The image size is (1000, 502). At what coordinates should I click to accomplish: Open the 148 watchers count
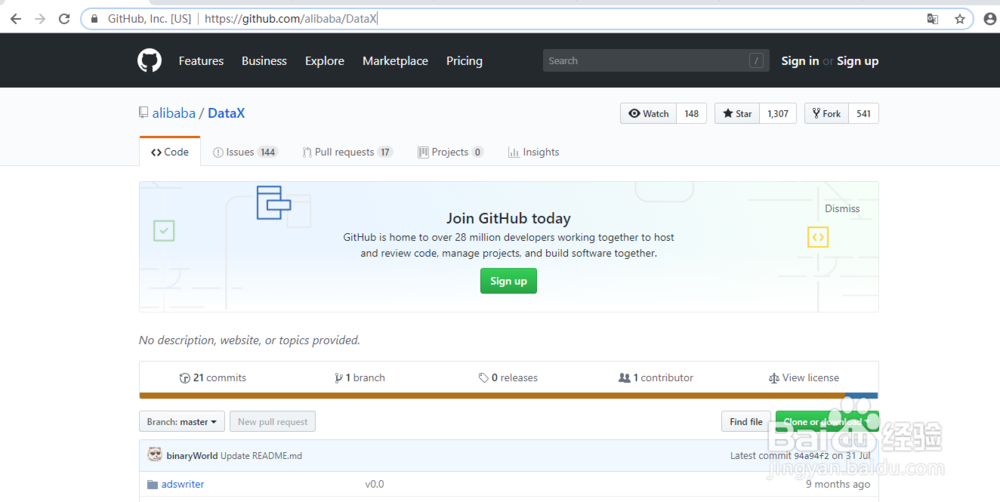pos(691,114)
